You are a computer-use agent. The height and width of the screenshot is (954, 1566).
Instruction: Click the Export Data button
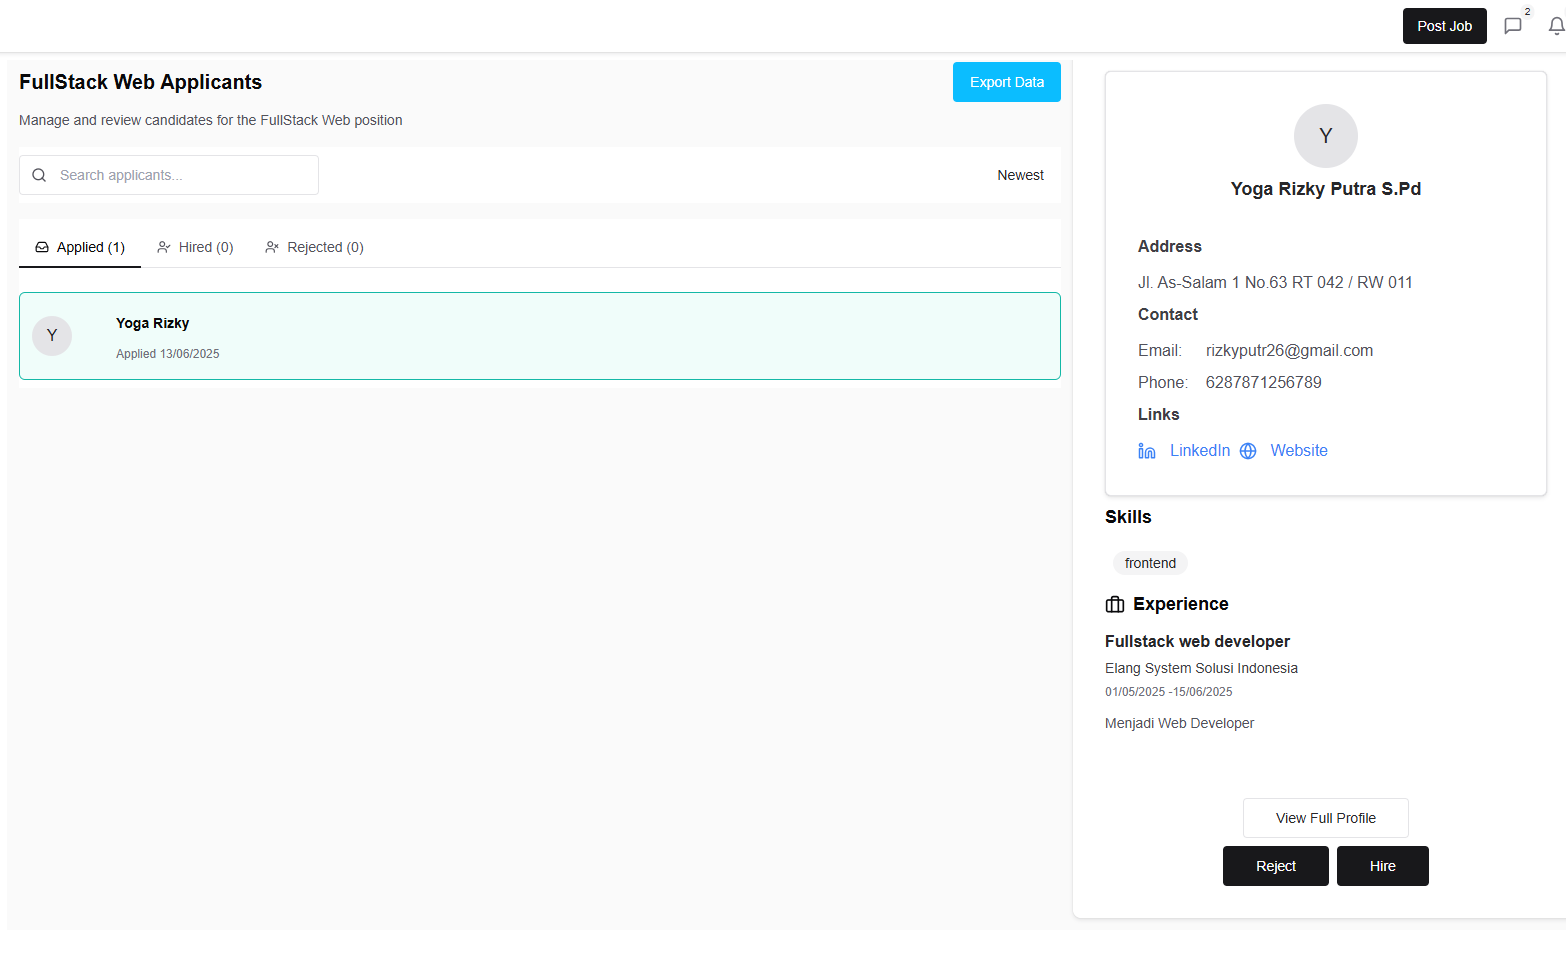click(1006, 82)
